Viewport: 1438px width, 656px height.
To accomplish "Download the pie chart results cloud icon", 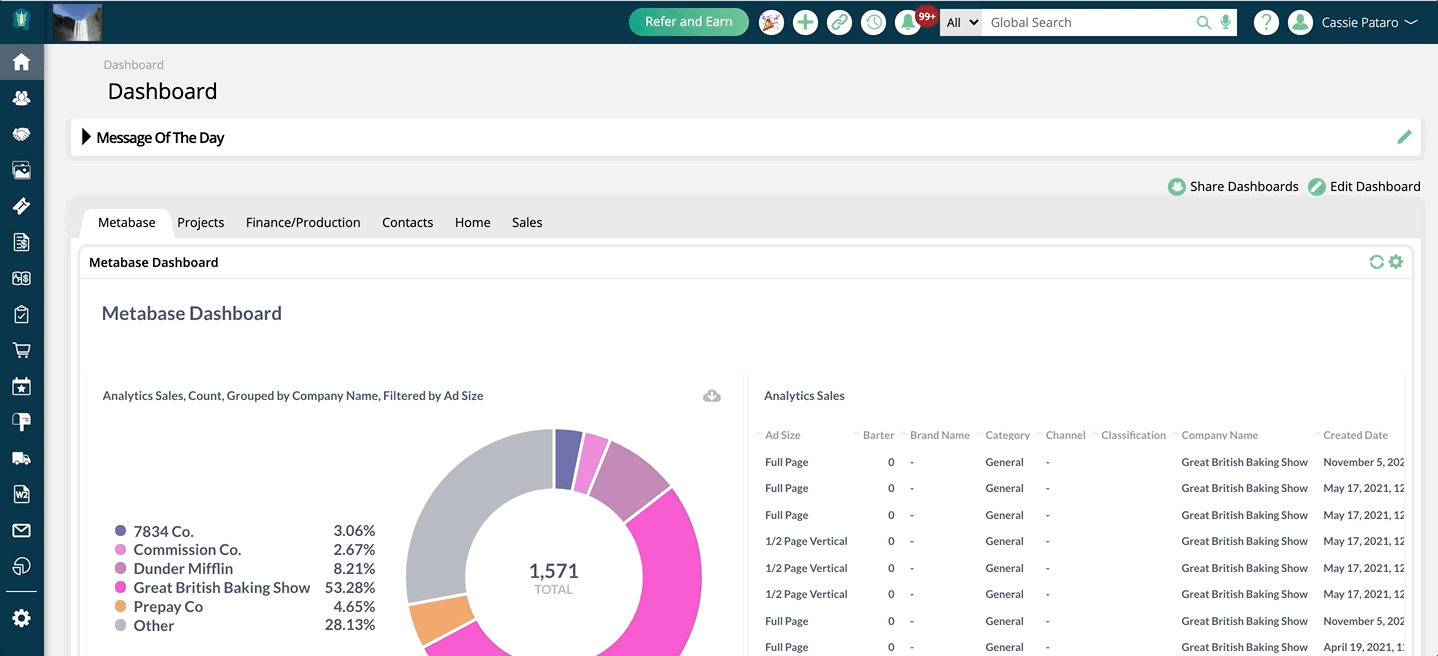I will pyautogui.click(x=712, y=396).
